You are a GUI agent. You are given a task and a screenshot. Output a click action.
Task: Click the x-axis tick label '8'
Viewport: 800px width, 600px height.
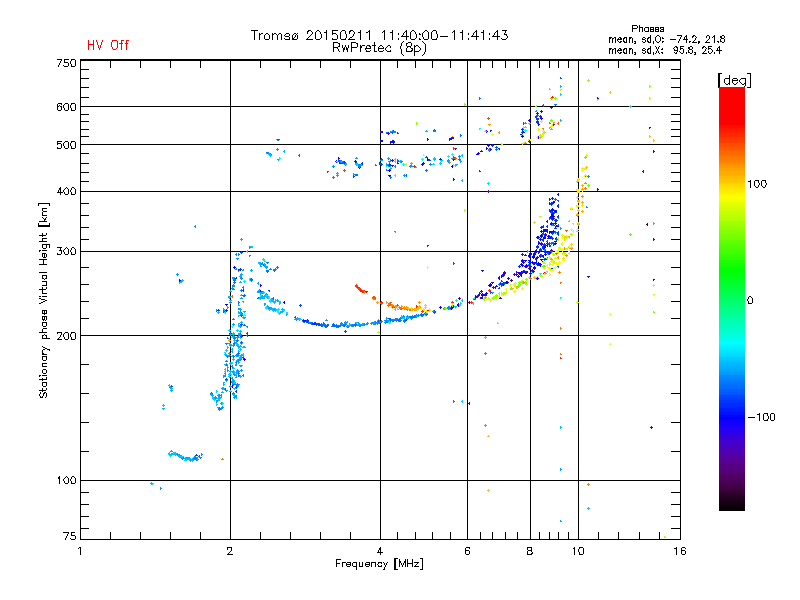tap(530, 551)
